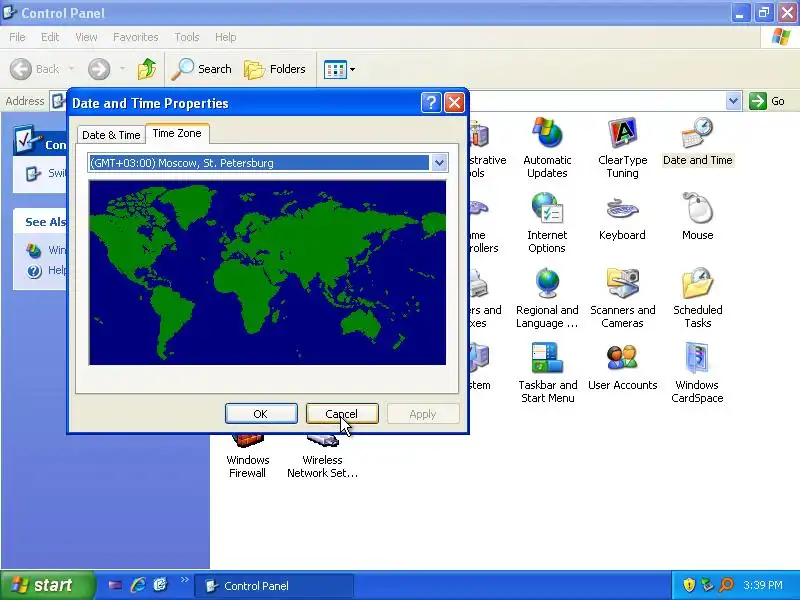Image resolution: width=800 pixels, height=600 pixels.
Task: Close the Date and Time Properties dialog
Action: tap(454, 103)
